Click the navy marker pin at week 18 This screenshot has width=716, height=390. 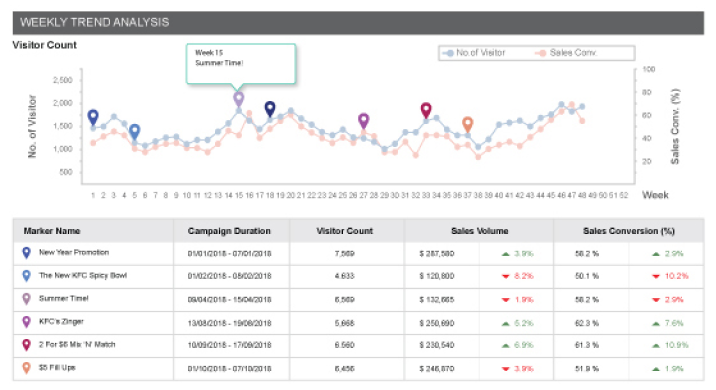(x=270, y=109)
